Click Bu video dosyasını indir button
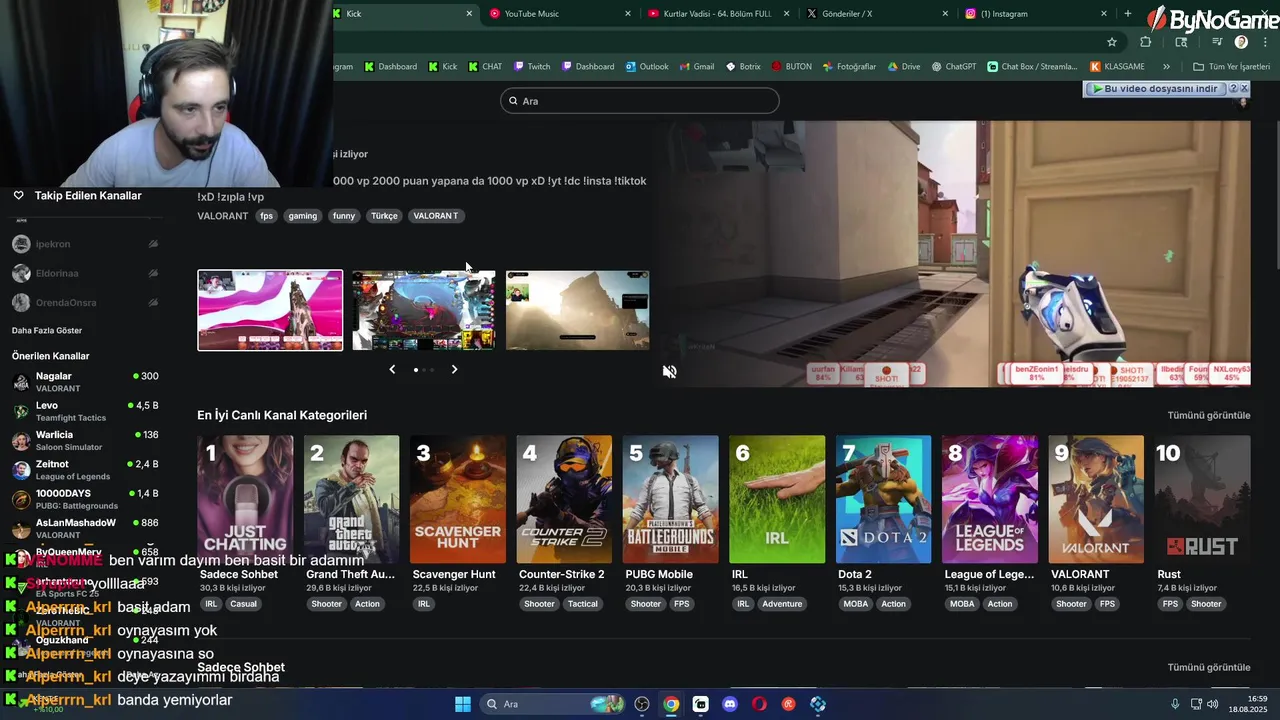 [x=1157, y=89]
